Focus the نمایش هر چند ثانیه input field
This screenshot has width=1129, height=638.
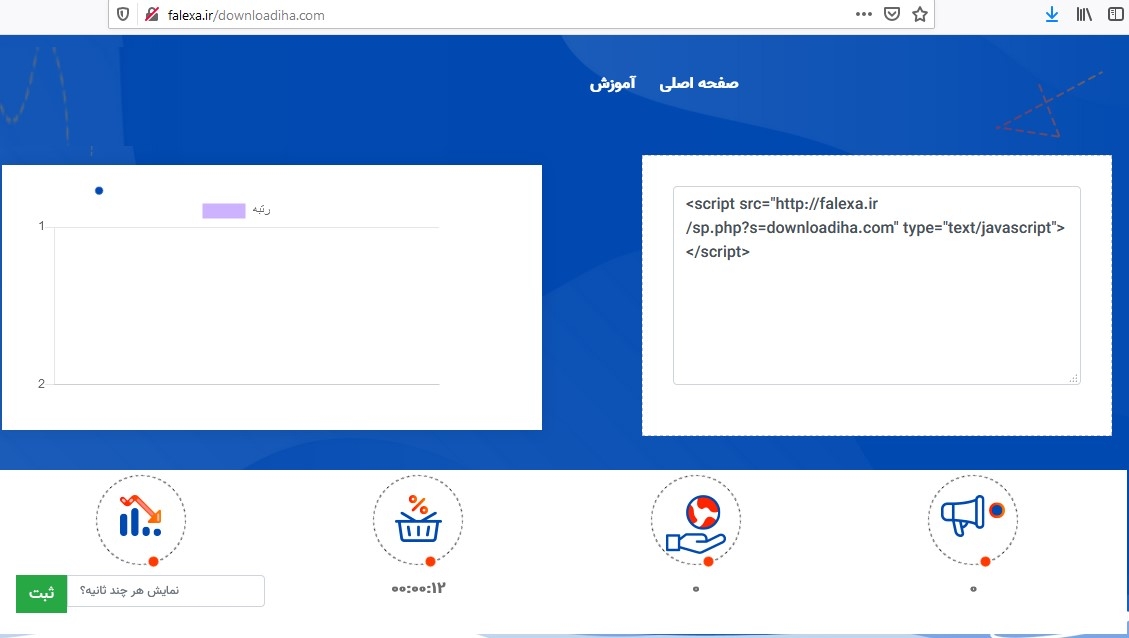[x=165, y=591]
